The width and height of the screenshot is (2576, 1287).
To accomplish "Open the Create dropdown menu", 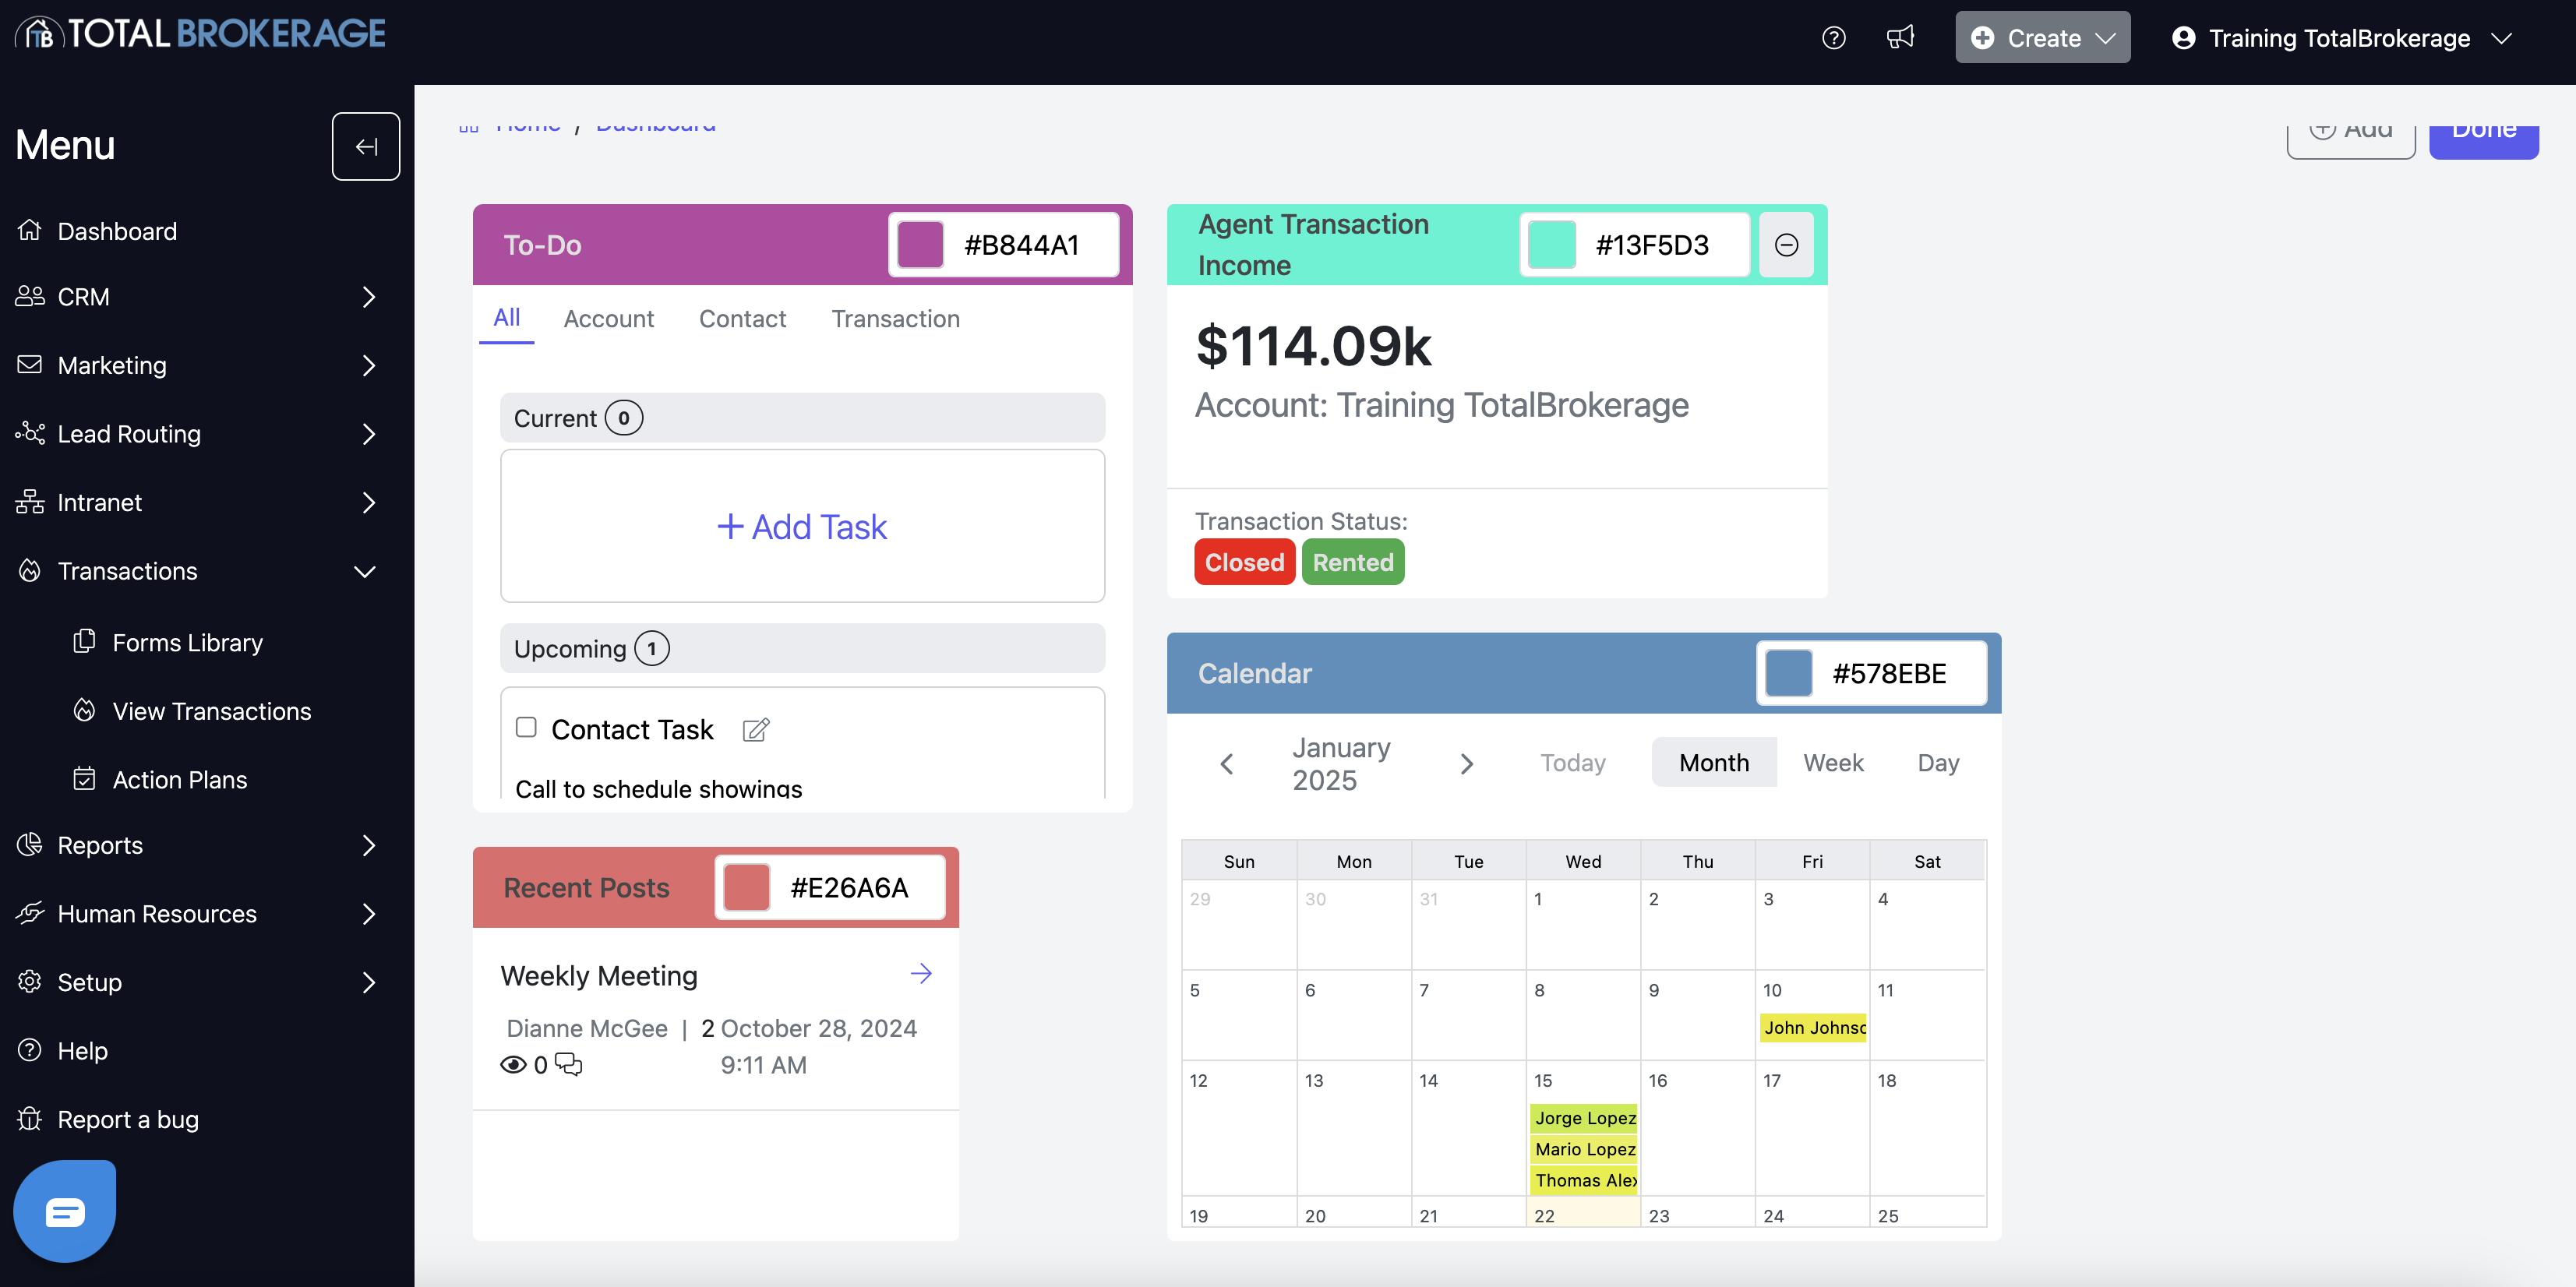I will click(x=2042, y=38).
